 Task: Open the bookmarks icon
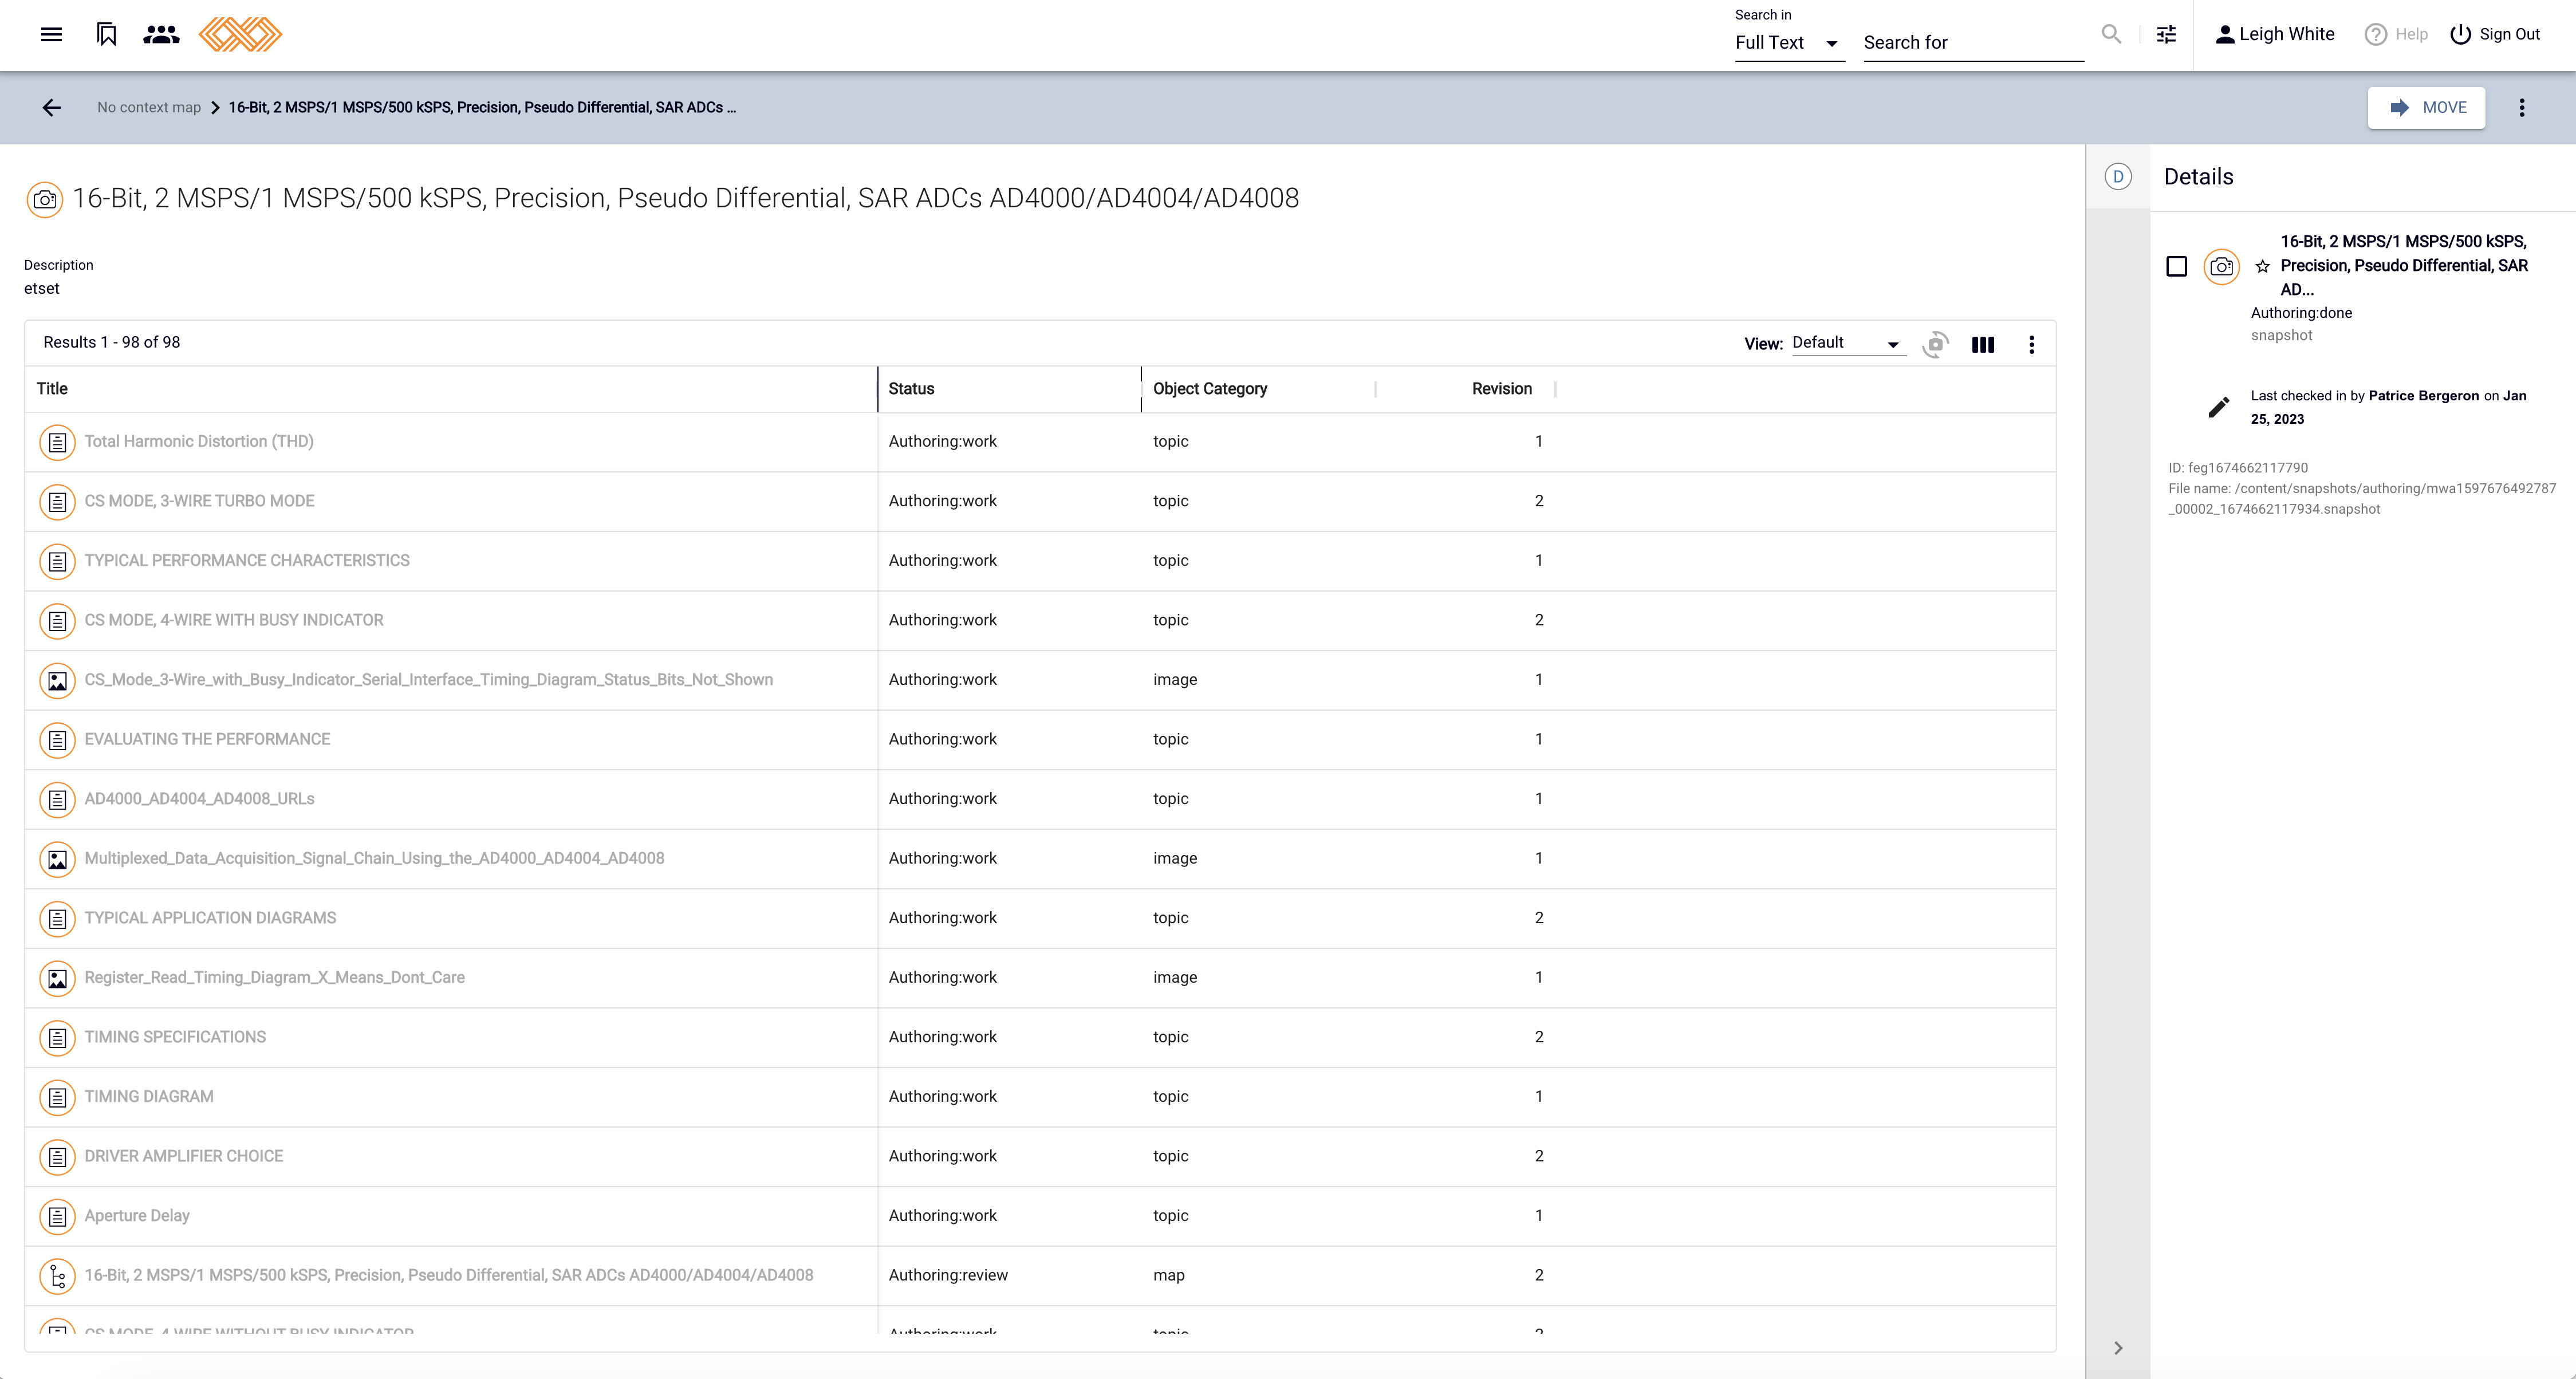click(x=106, y=35)
